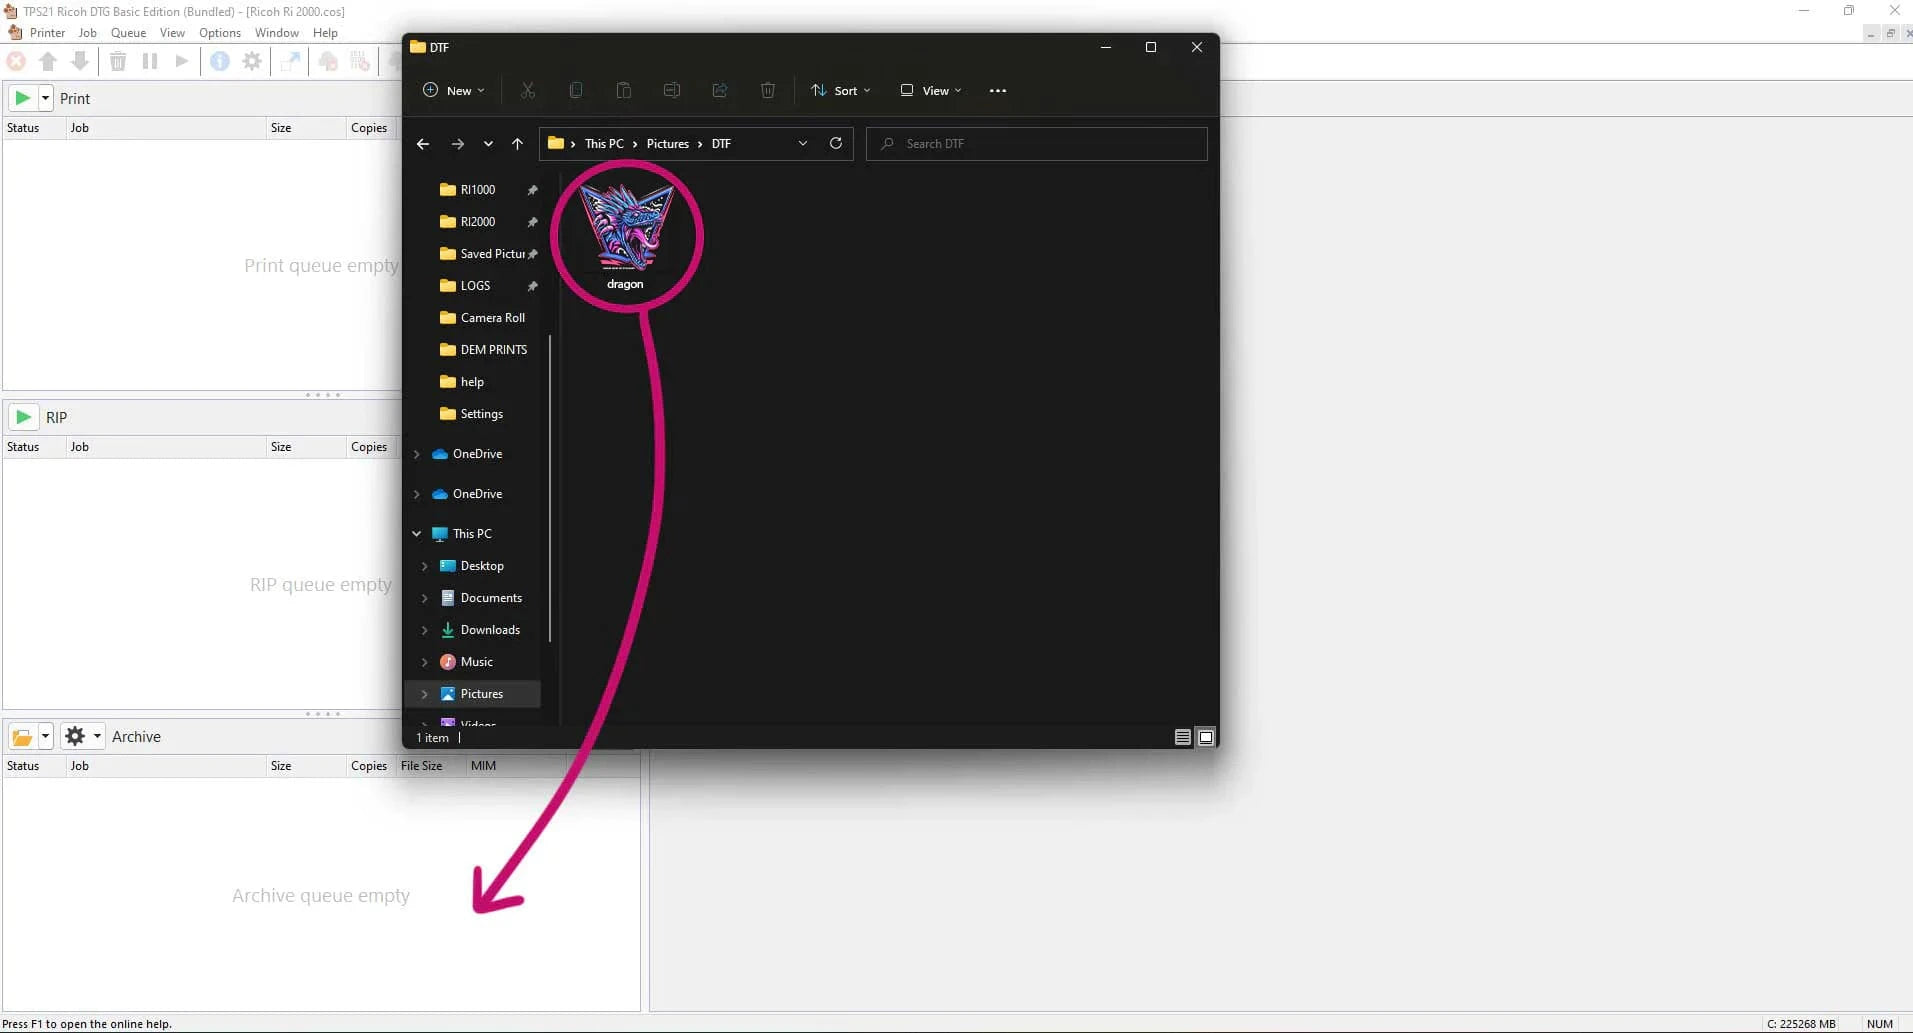Open the DEM PRINTS folder in sidebar
The width and height of the screenshot is (1913, 1033).
click(493, 350)
